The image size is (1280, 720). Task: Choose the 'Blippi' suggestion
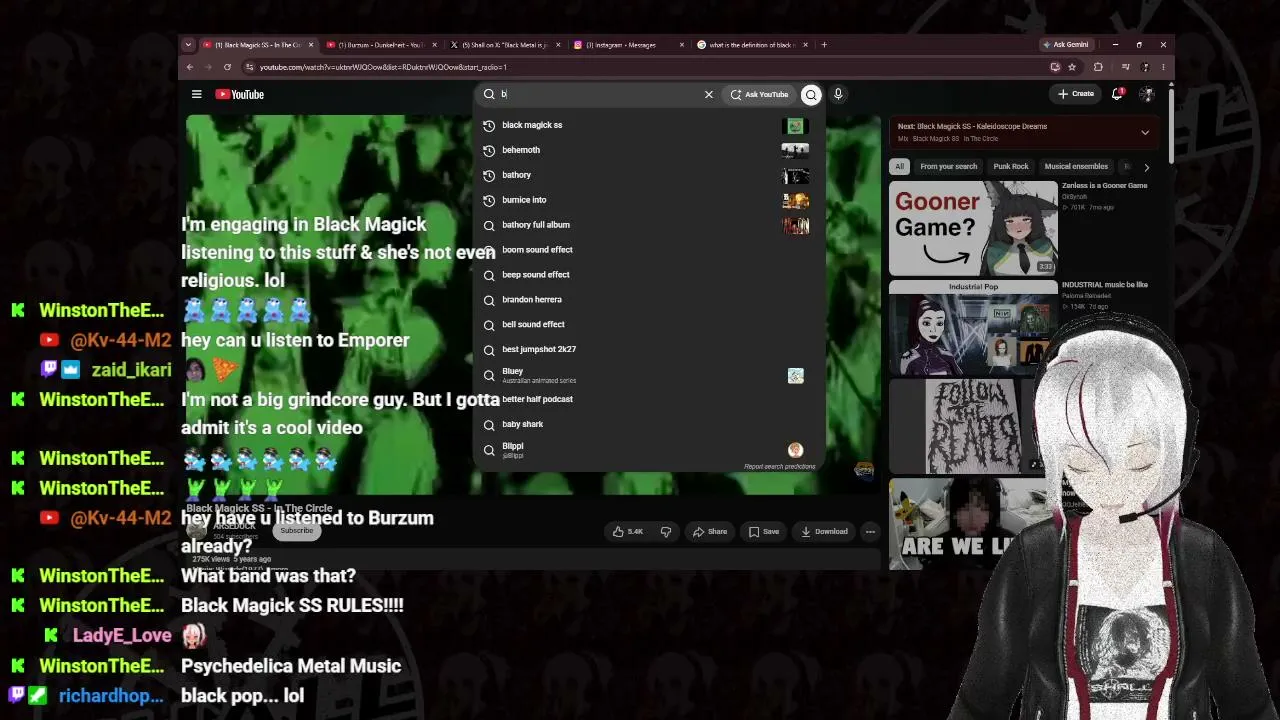[x=650, y=449]
